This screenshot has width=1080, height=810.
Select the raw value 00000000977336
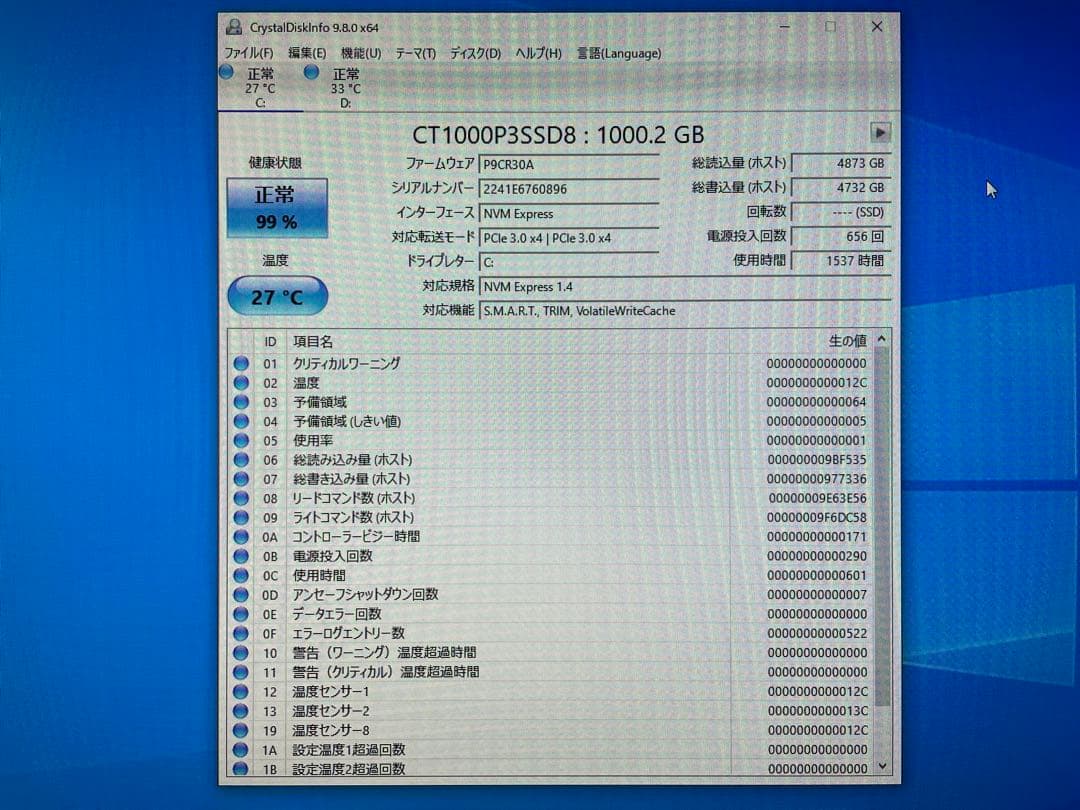[817, 479]
